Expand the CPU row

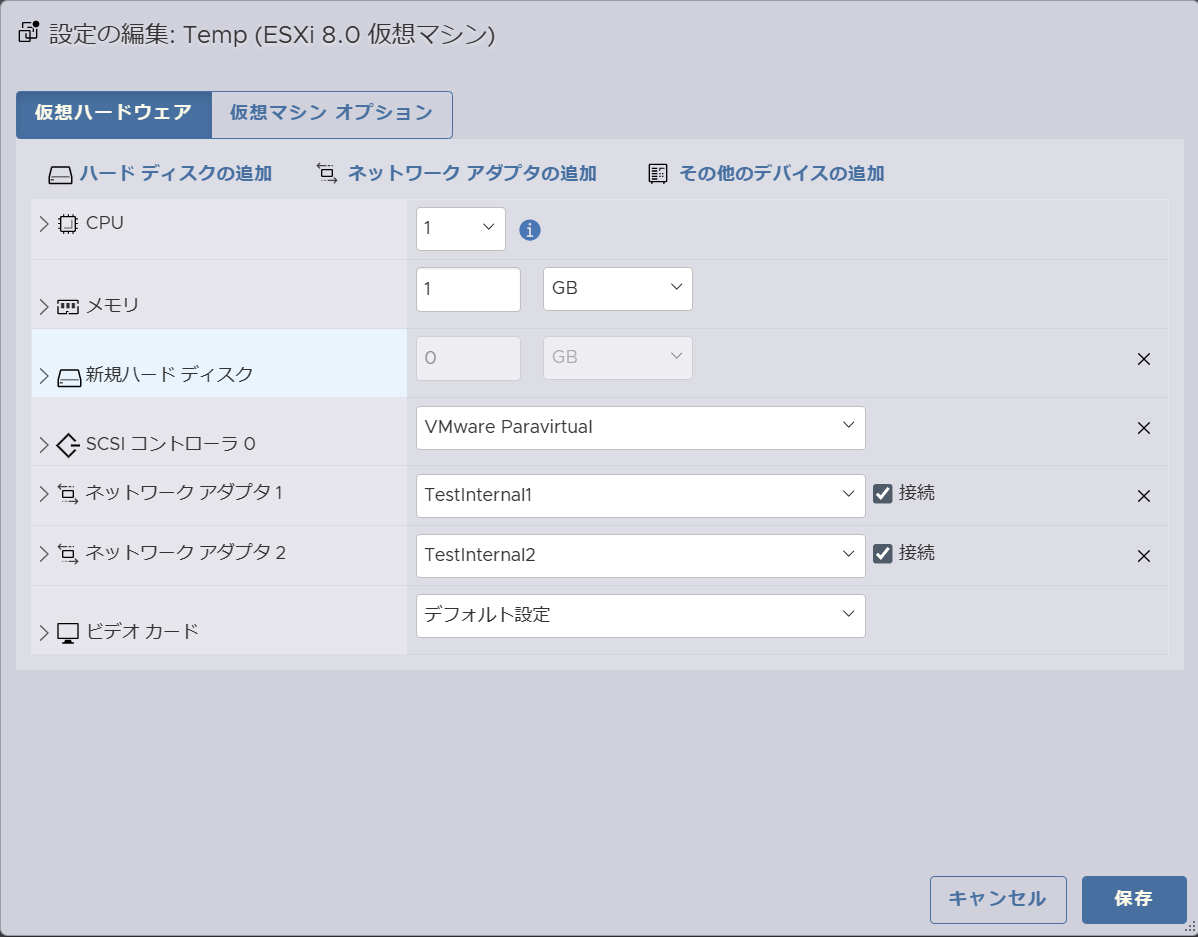(44, 224)
